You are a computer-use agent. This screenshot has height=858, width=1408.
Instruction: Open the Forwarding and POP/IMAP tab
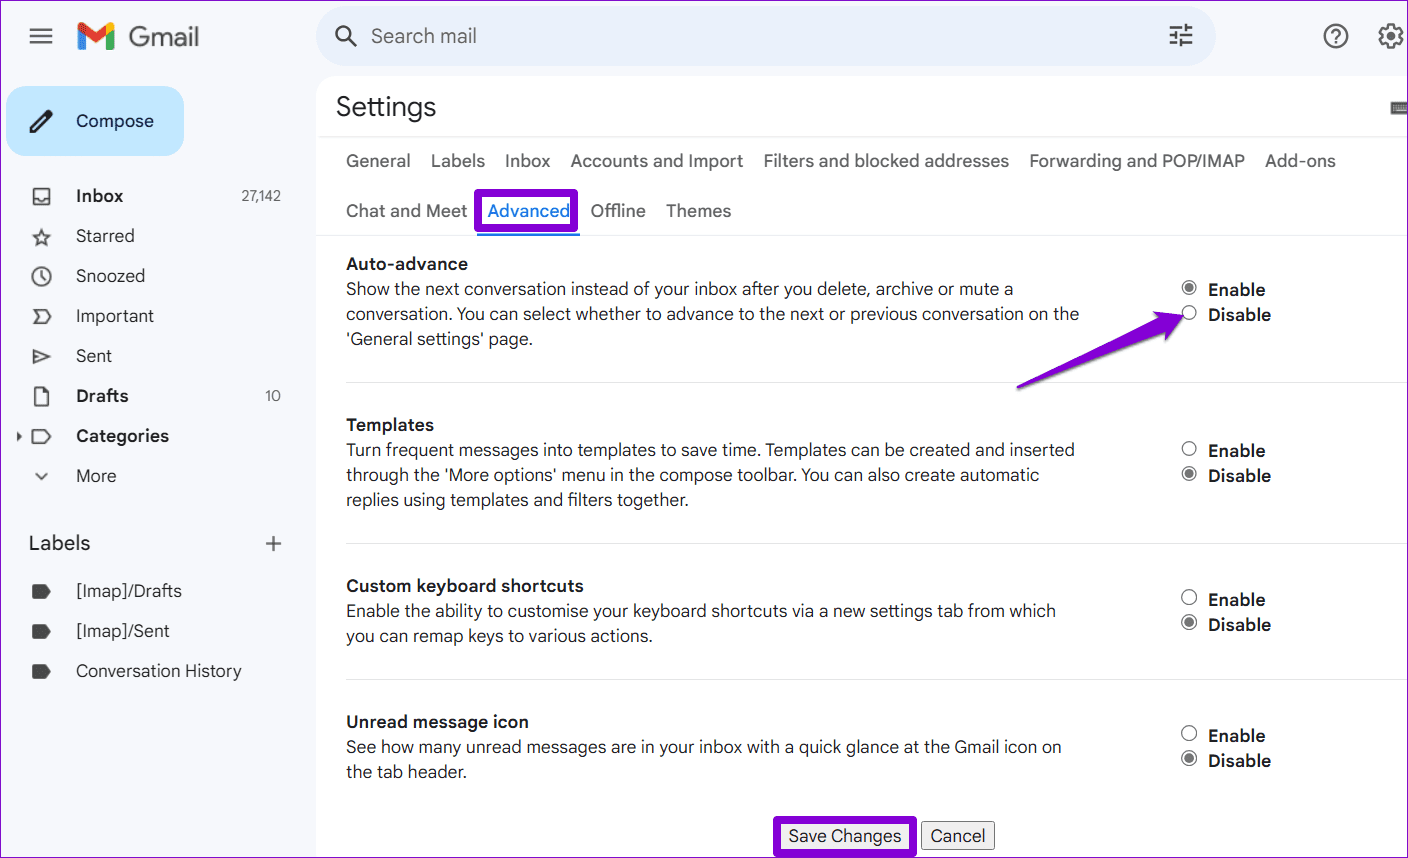click(x=1136, y=160)
